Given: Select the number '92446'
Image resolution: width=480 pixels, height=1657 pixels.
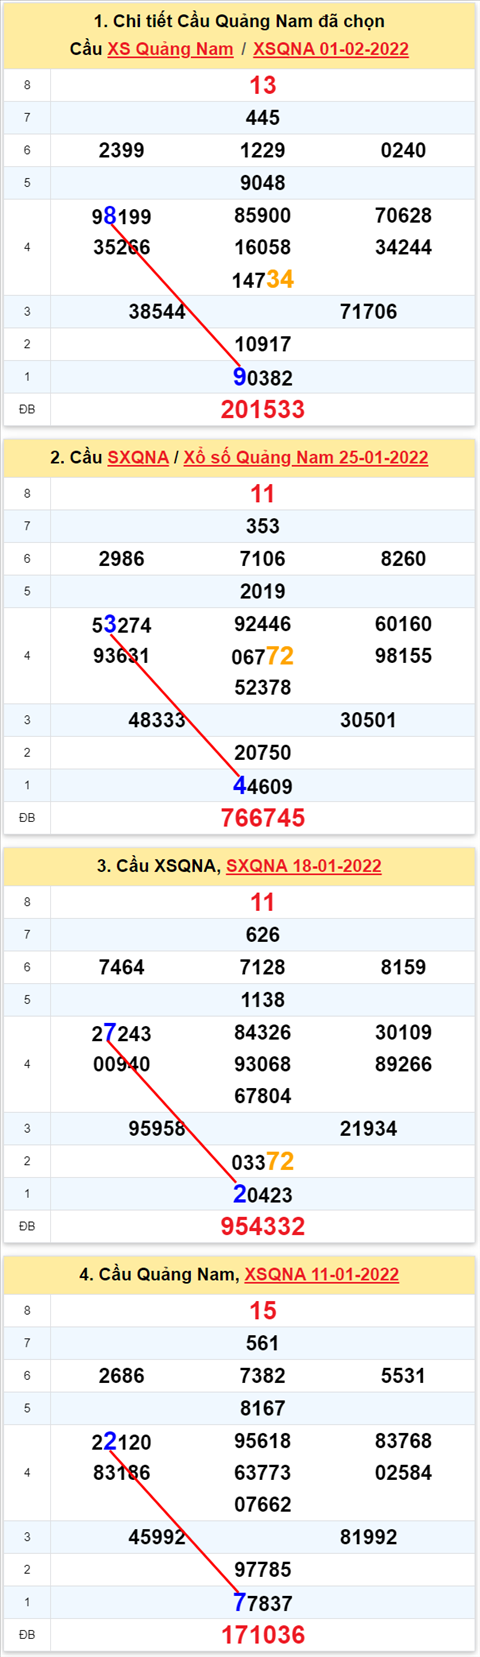Looking at the screenshot, I should 263,624.
